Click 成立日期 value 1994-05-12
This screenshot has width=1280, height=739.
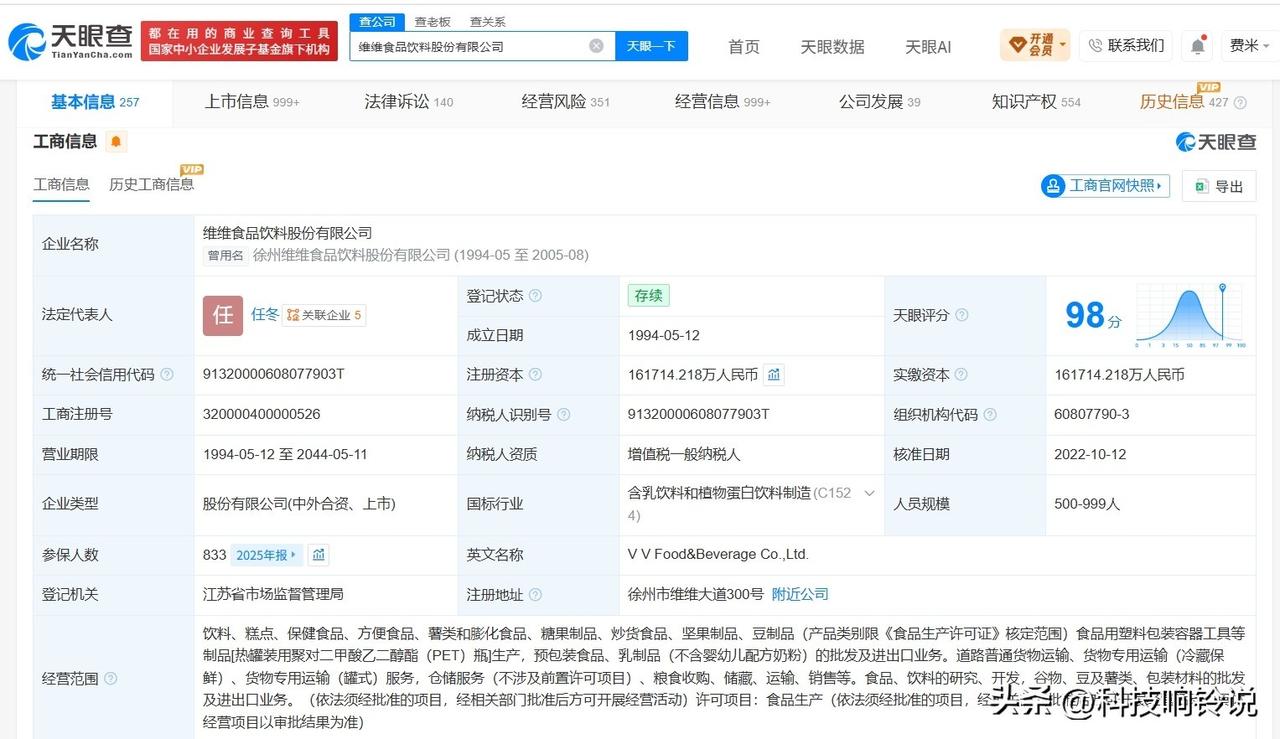(x=665, y=335)
